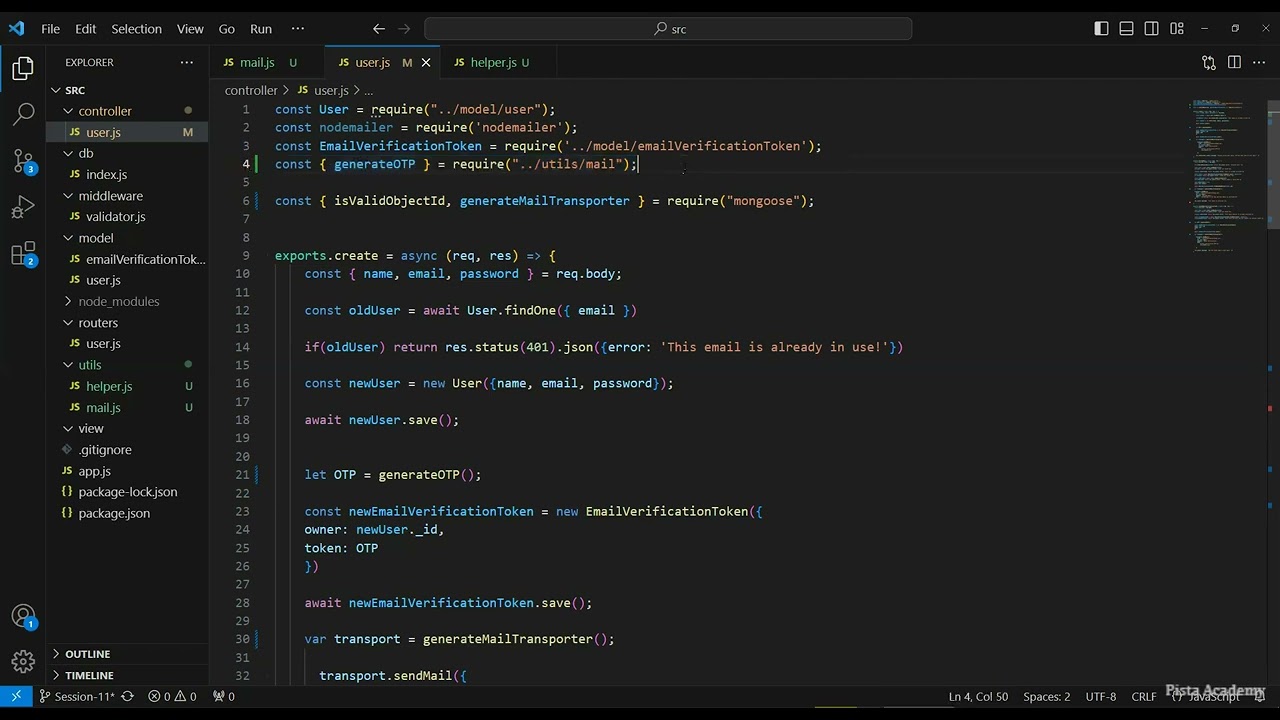Open the Run and Debug view
Image resolution: width=1280 pixels, height=720 pixels.
pos(23,207)
